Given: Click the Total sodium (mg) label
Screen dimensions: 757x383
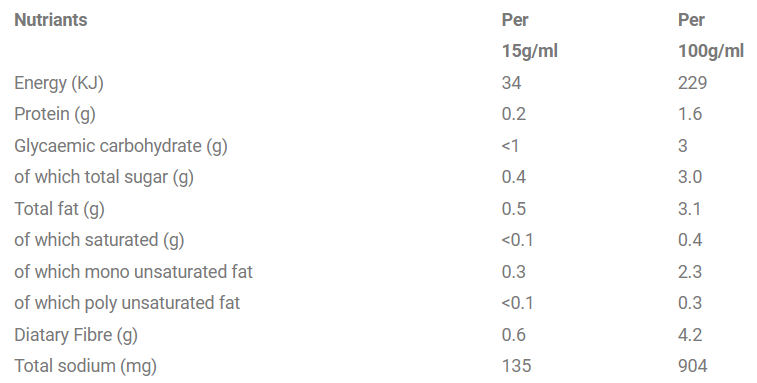Looking at the screenshot, I should pos(85,366).
